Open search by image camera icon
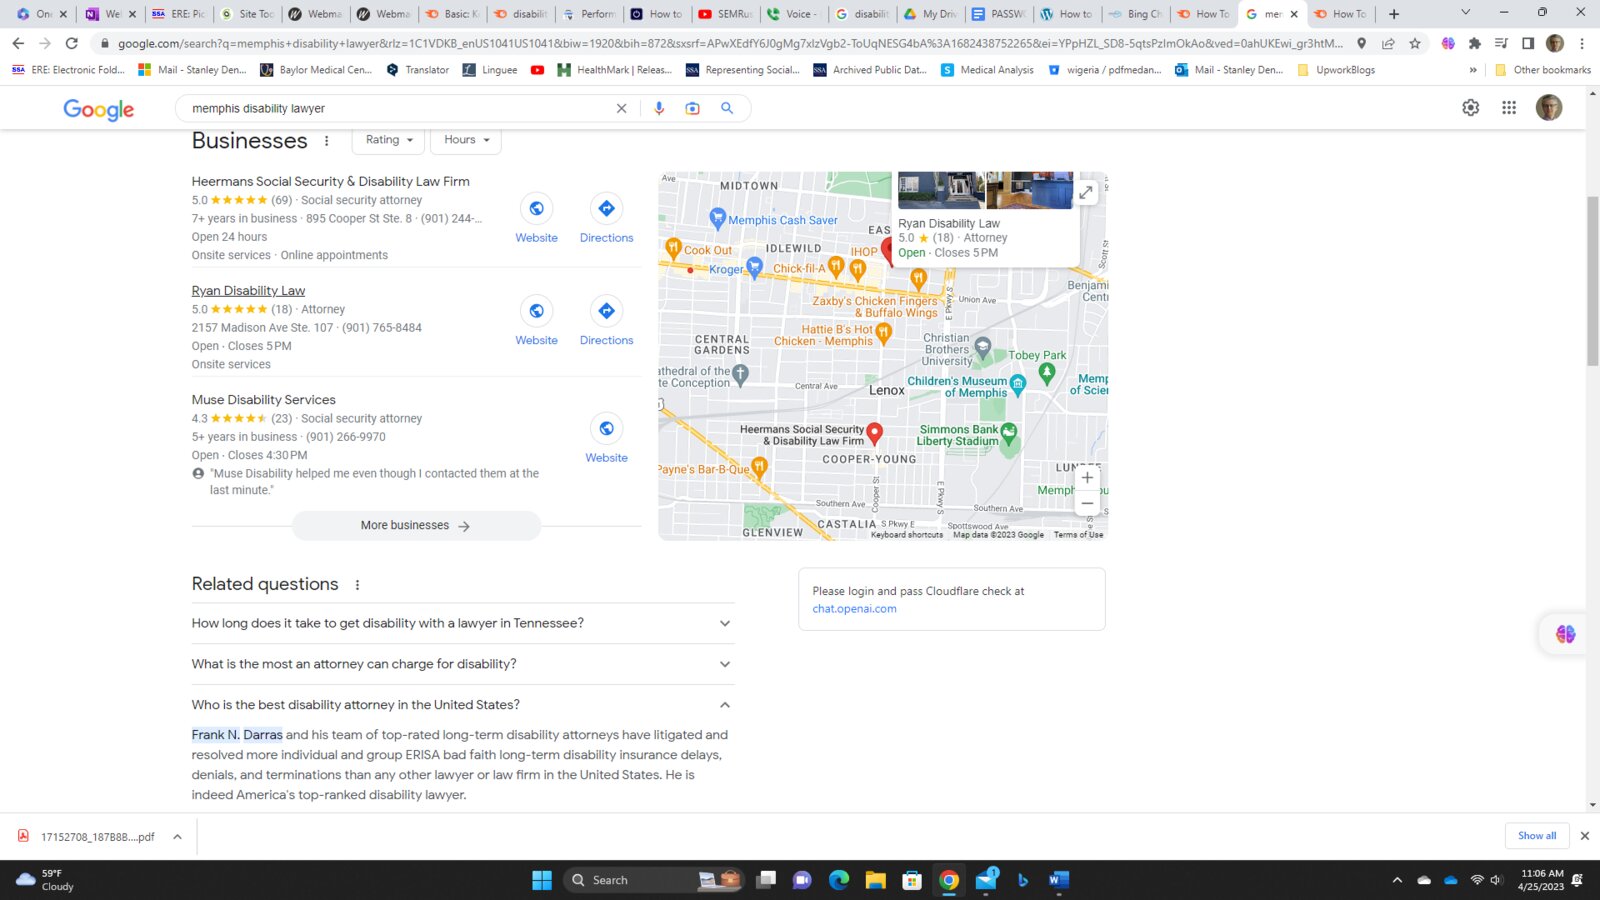Image resolution: width=1600 pixels, height=900 pixels. point(692,108)
